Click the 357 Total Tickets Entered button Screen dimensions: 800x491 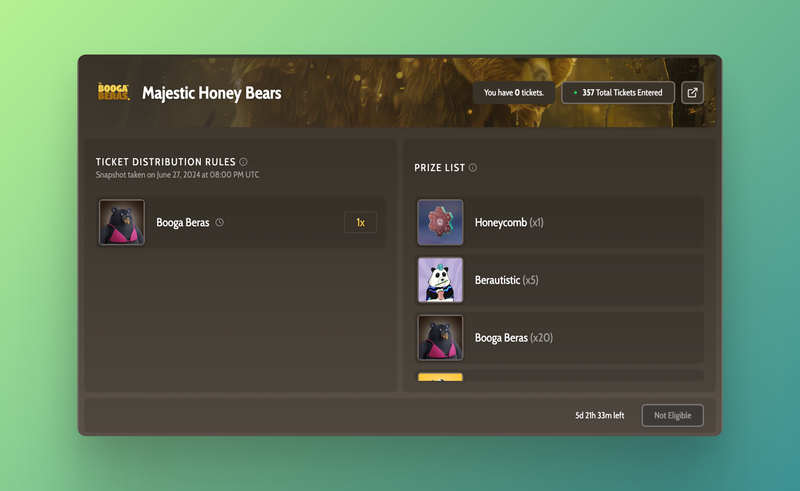(618, 93)
